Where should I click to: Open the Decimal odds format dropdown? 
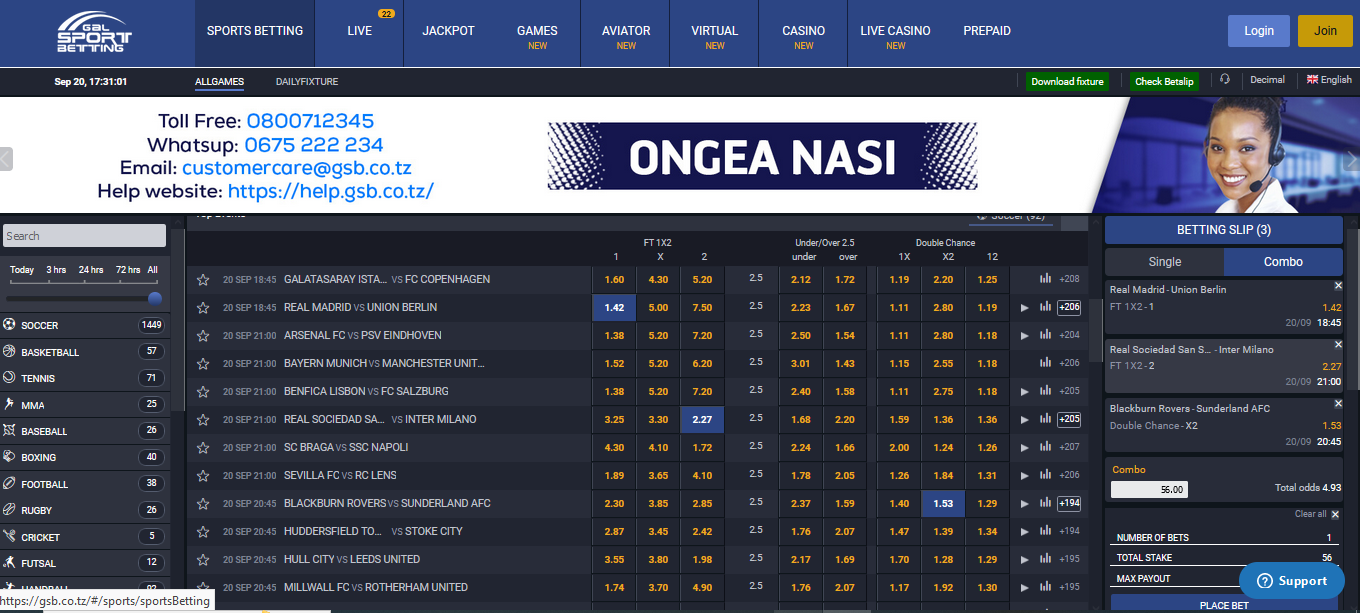pyautogui.click(x=1267, y=80)
